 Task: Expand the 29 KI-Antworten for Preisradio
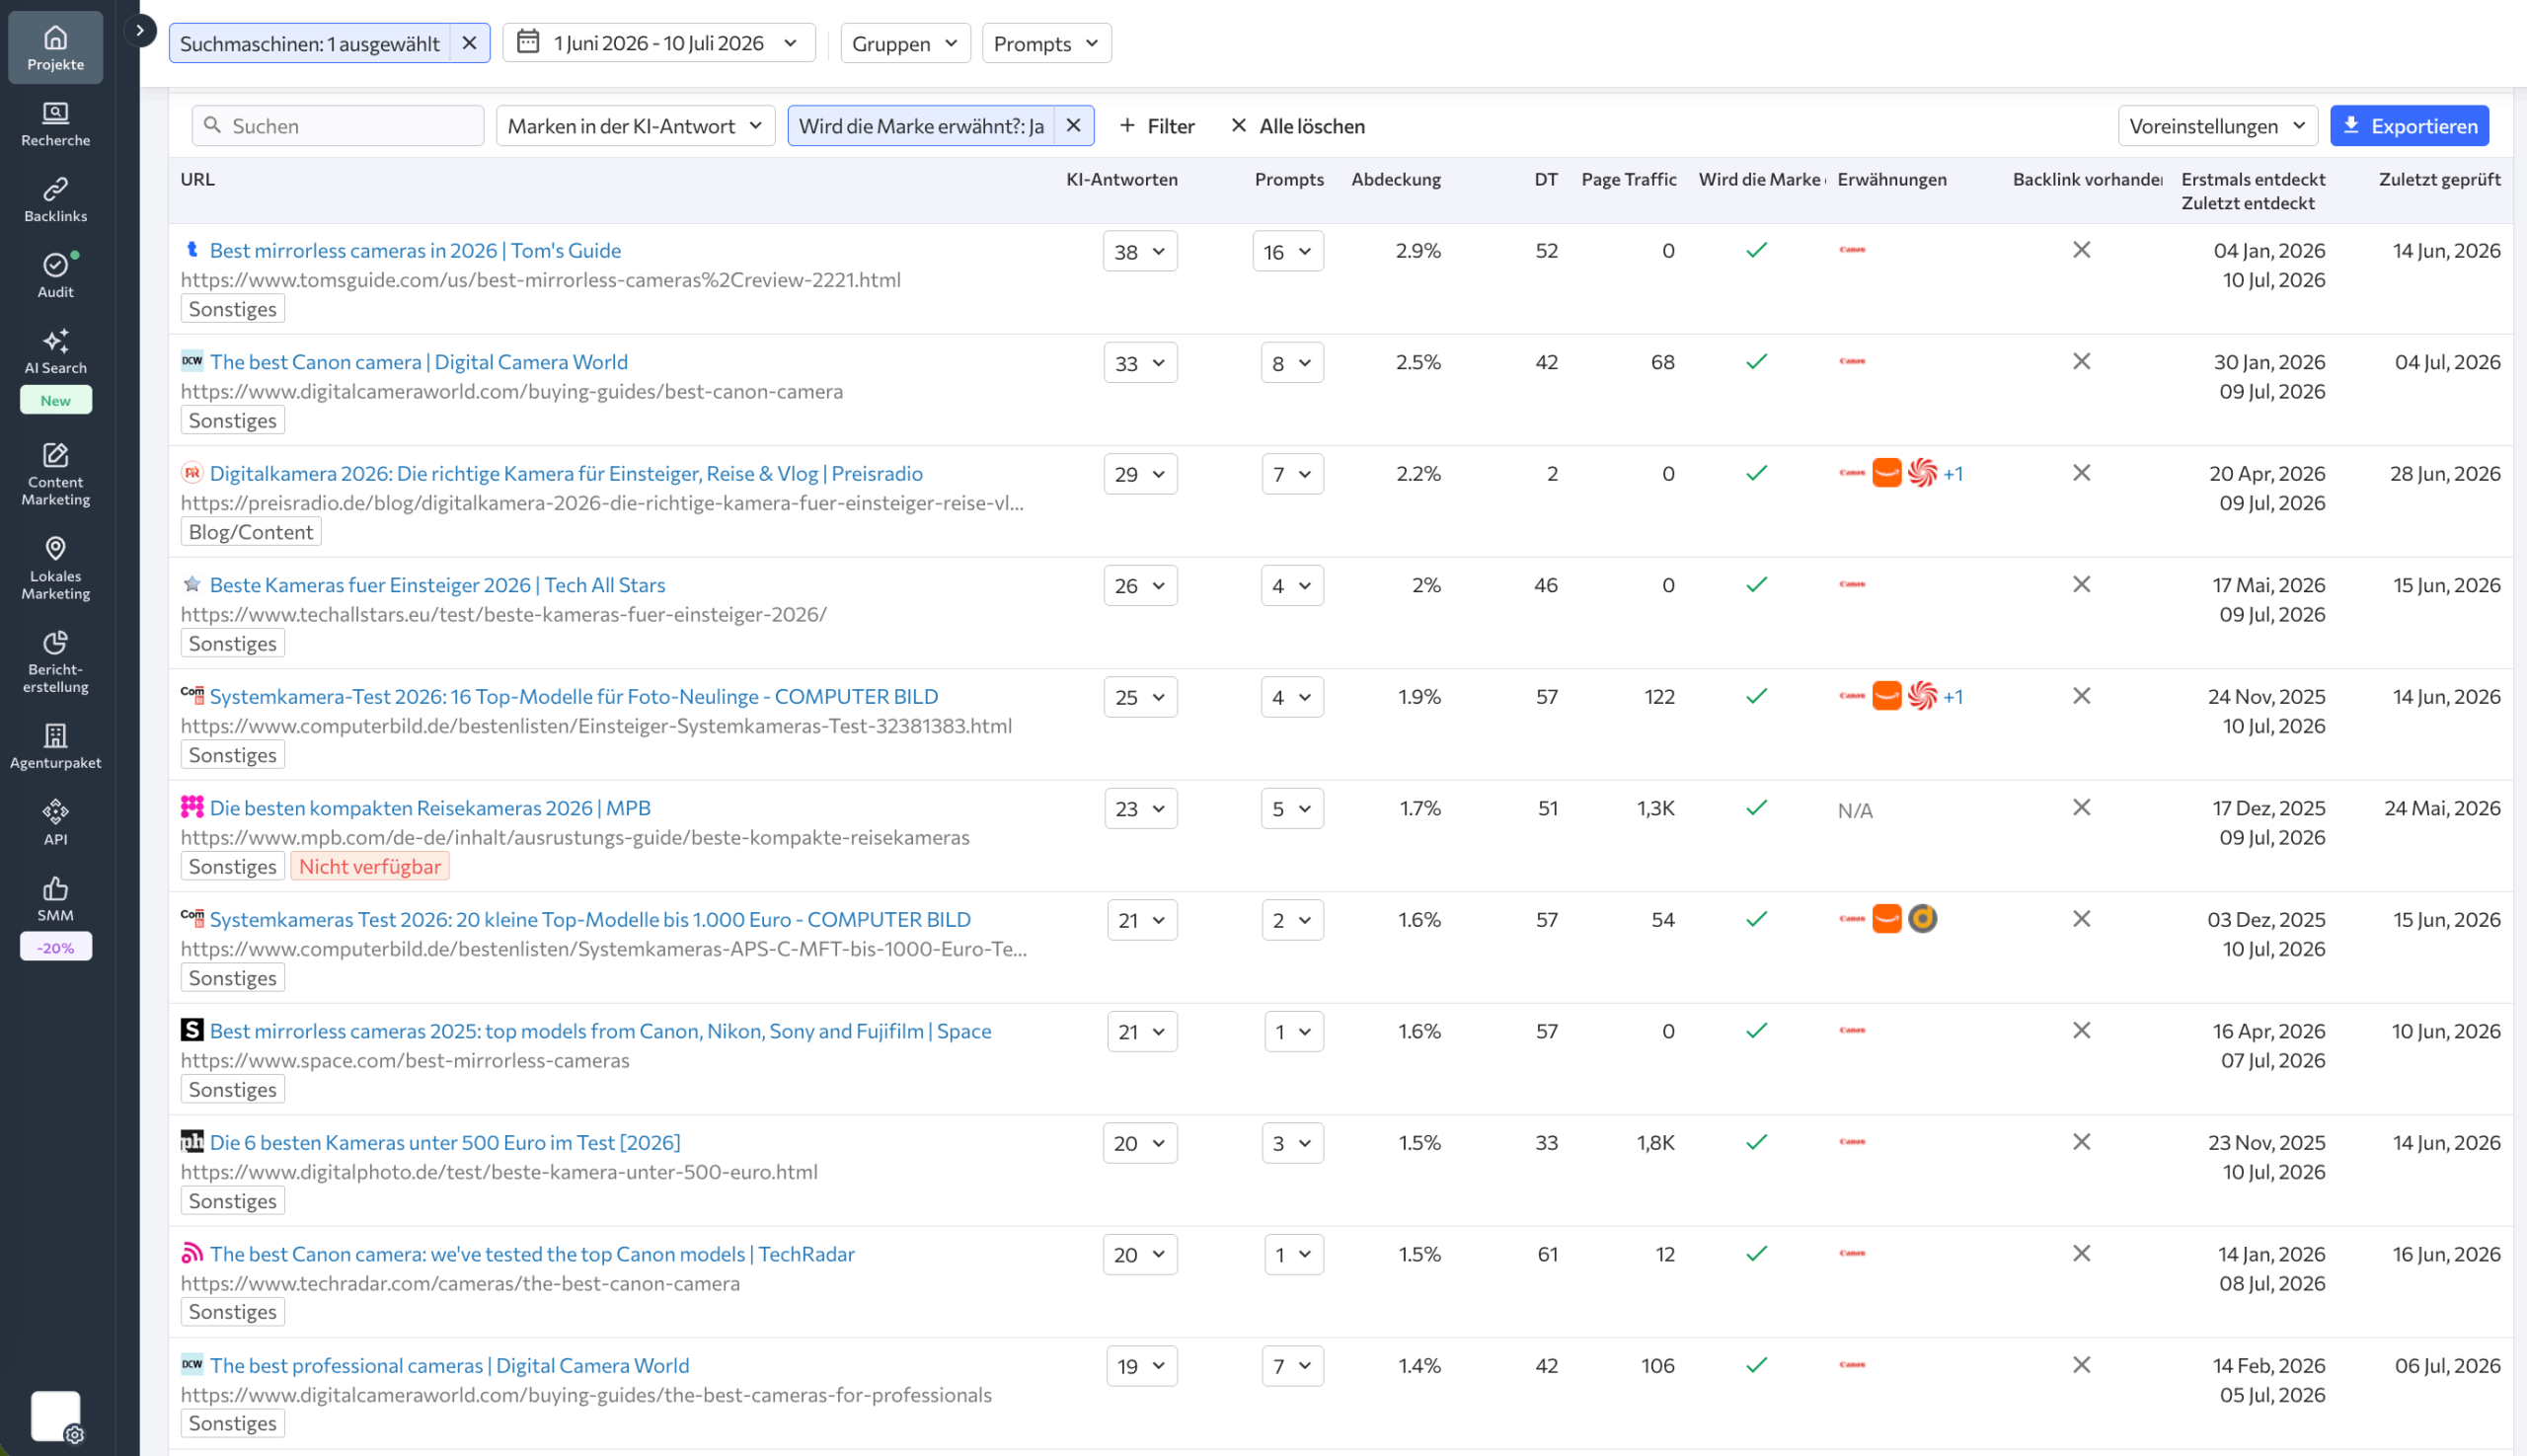(1140, 474)
